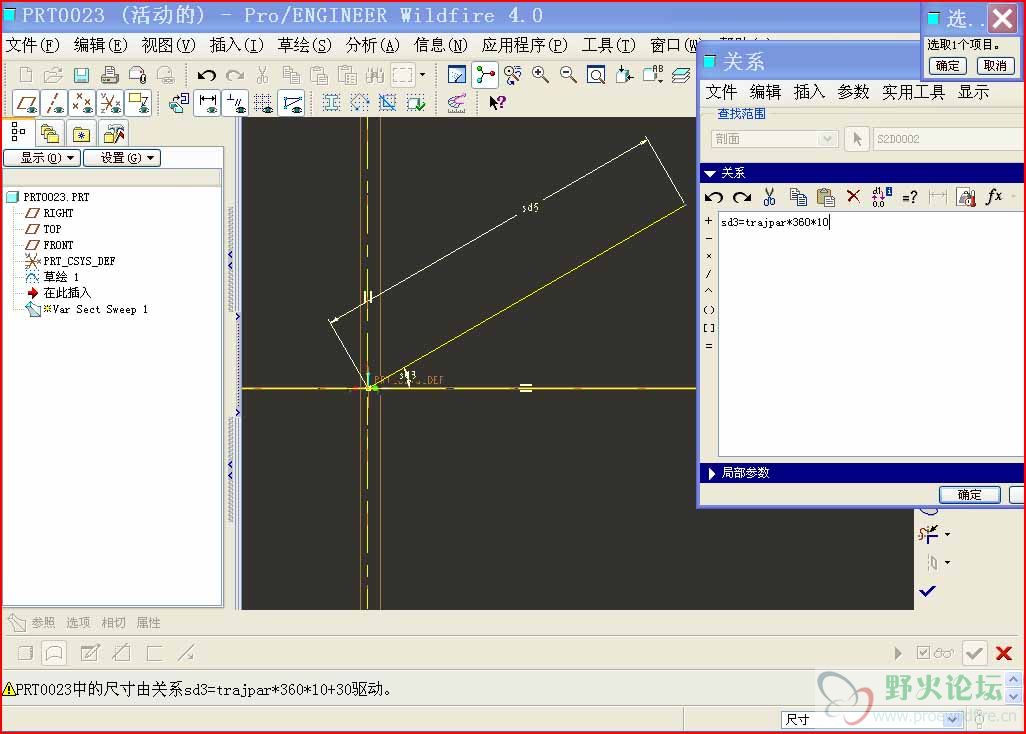1026x734 pixels.
Task: Open the 显示(O) dropdown in model tree
Action: click(43, 158)
